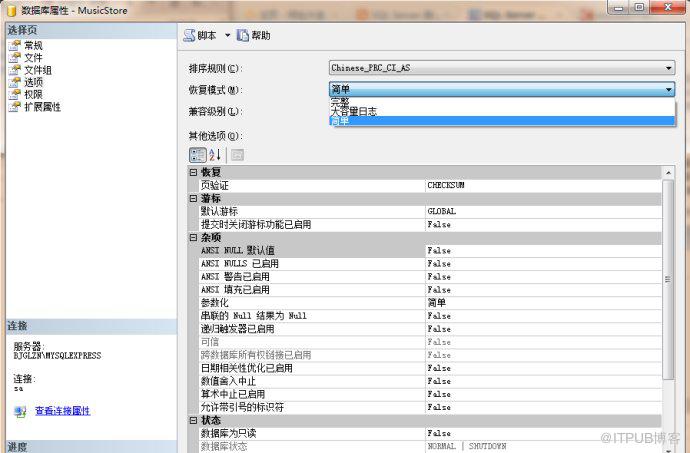This screenshot has height=453, width=690.
Task: Select the ANSI 填充已启用 row
Action: (x=430, y=290)
